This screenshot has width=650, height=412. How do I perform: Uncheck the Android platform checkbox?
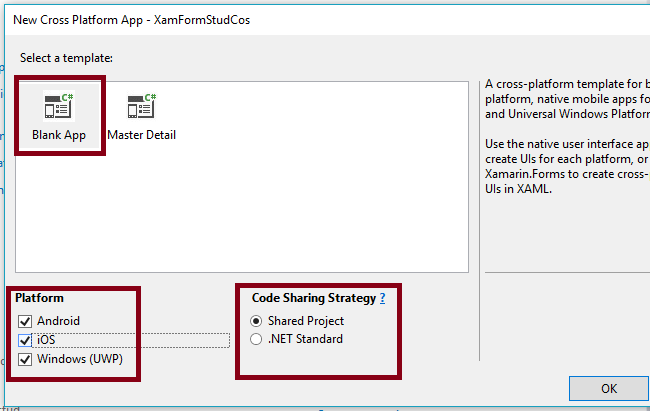[23, 321]
